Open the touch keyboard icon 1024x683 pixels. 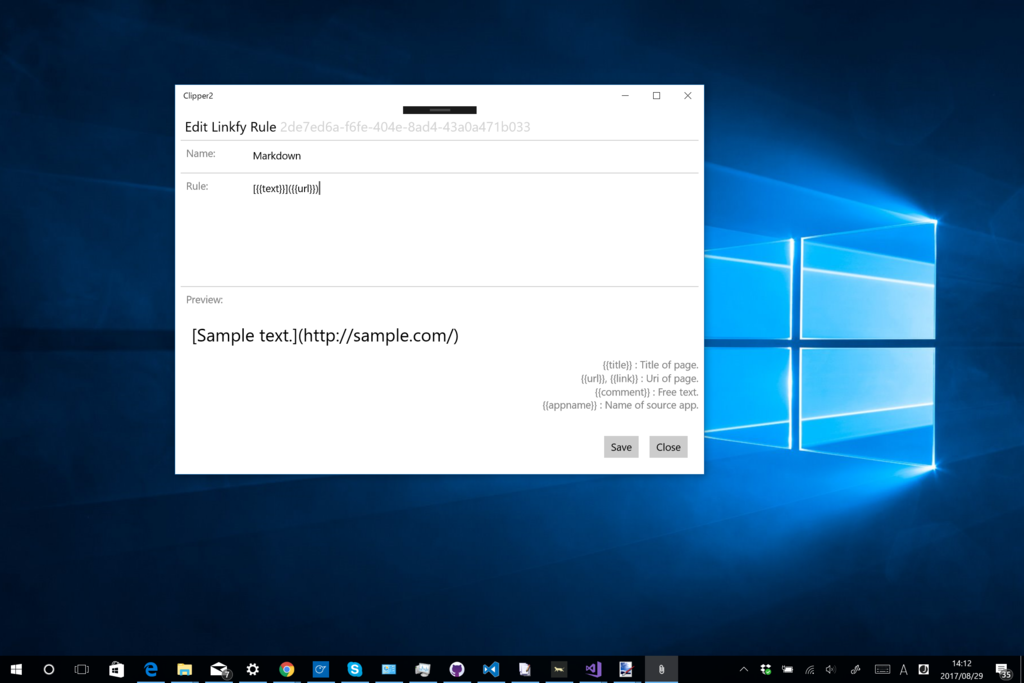click(882, 669)
